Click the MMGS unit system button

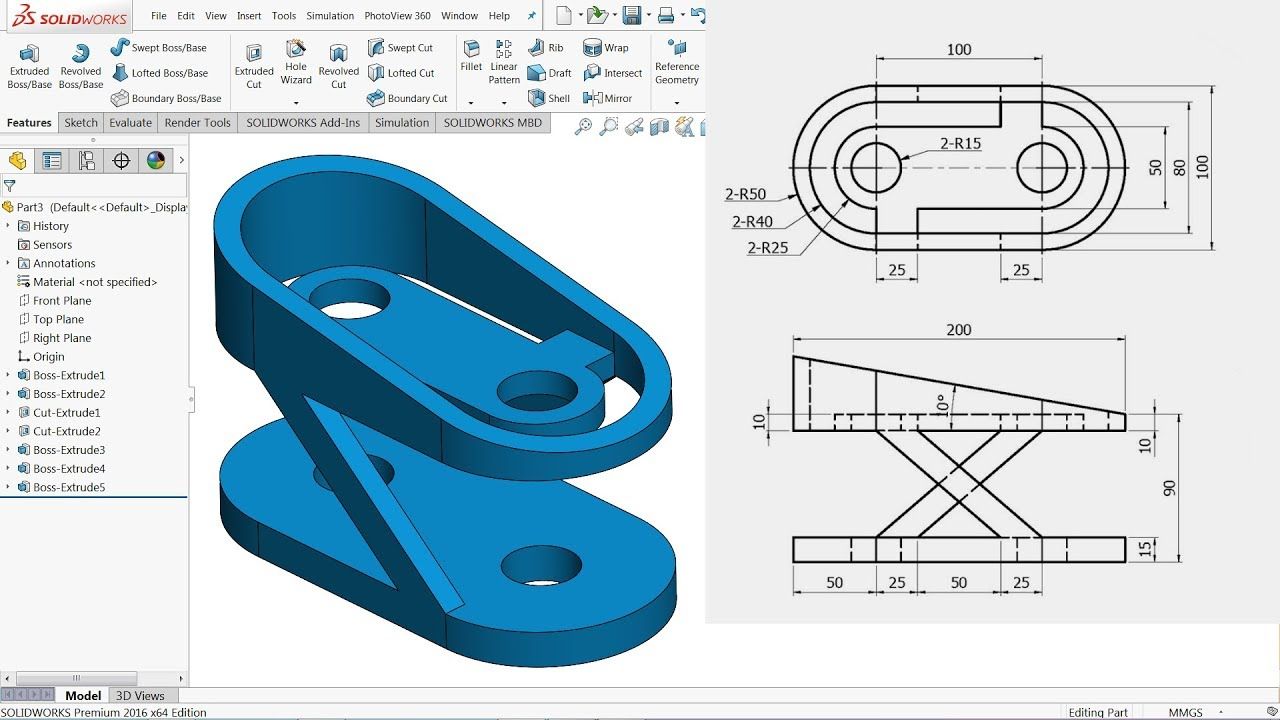pos(1186,712)
